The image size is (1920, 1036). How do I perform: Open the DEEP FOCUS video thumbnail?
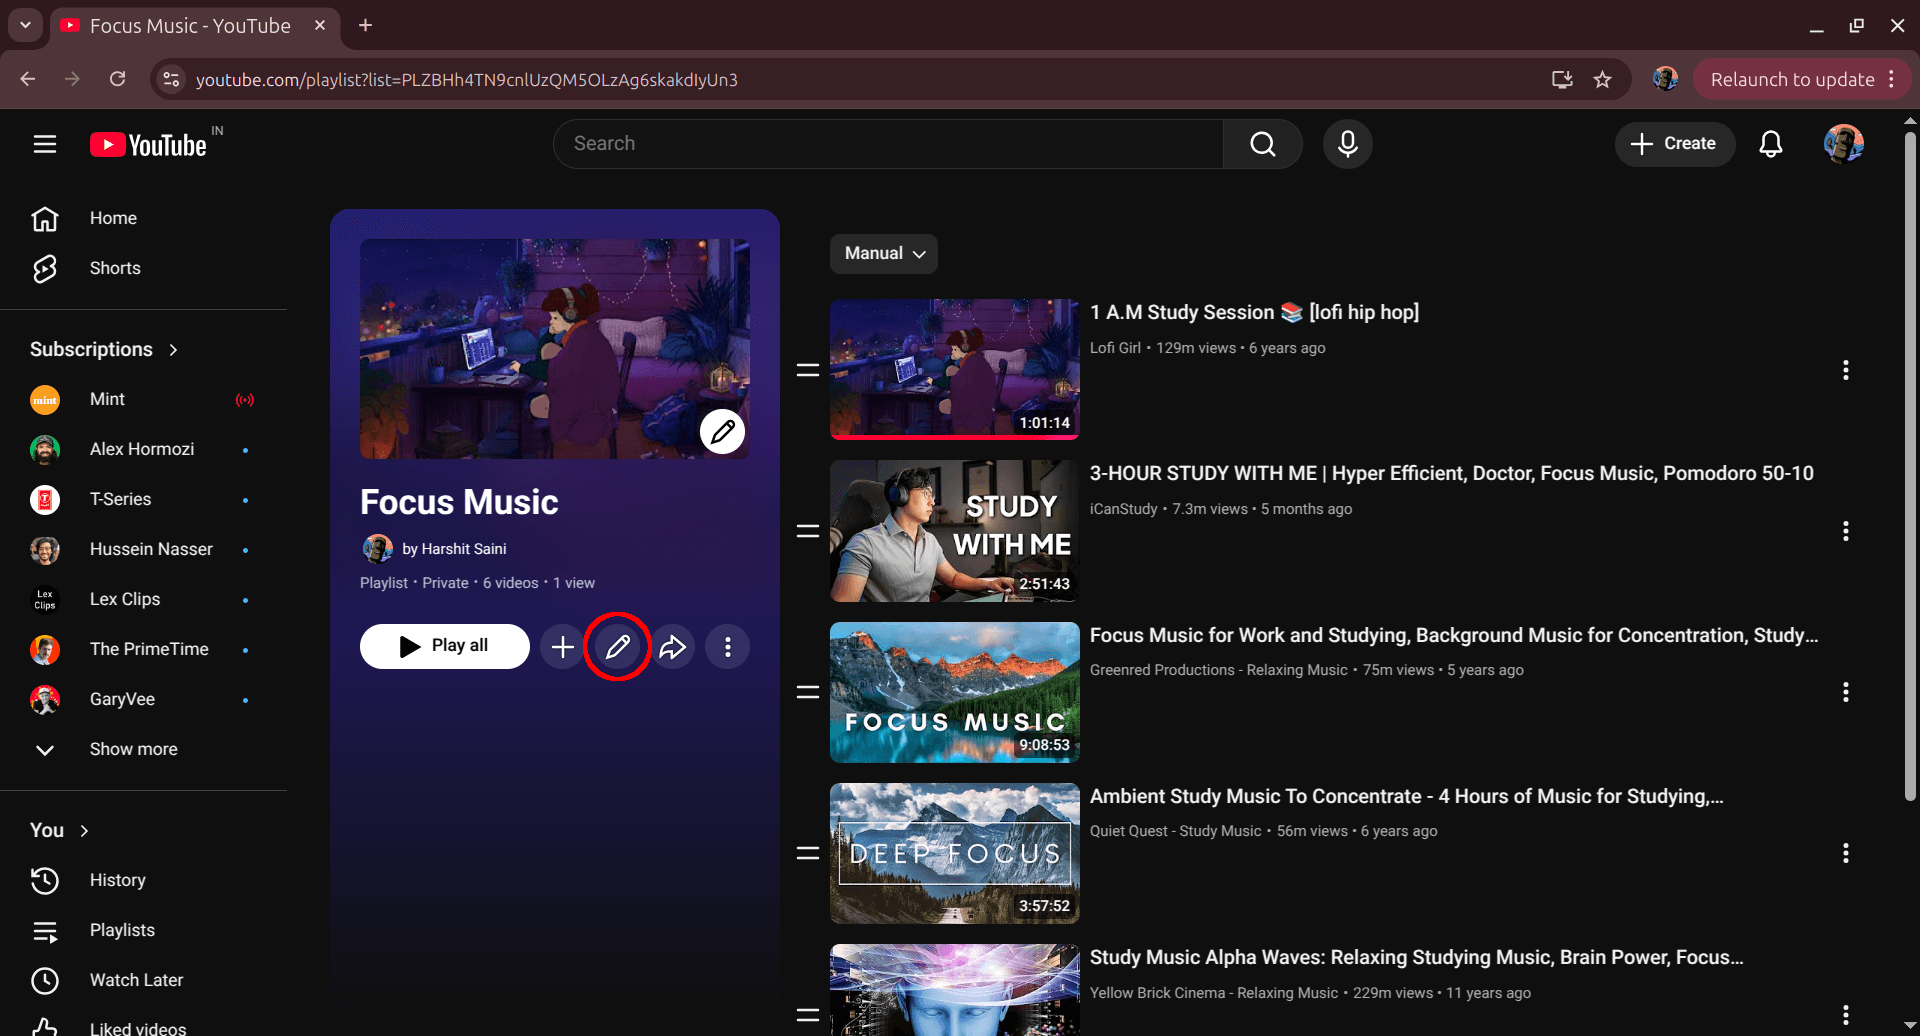tap(954, 852)
